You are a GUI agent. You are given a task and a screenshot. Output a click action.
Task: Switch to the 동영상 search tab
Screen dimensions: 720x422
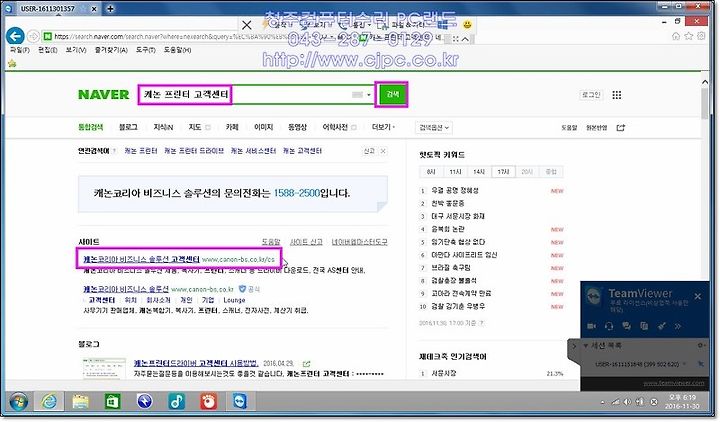tap(297, 127)
